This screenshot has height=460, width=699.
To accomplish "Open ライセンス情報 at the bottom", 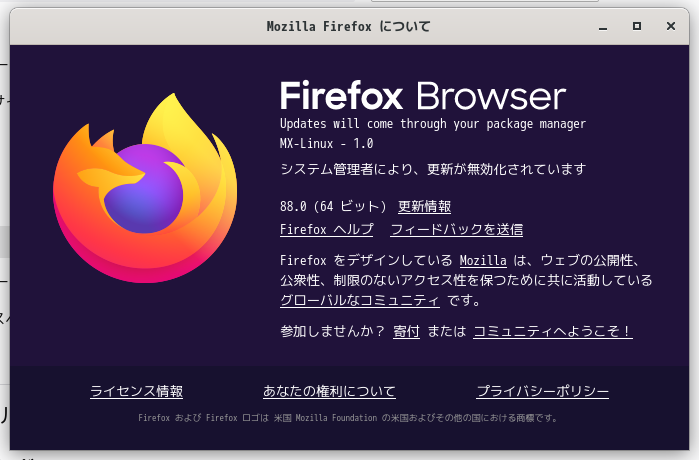I will (136, 391).
